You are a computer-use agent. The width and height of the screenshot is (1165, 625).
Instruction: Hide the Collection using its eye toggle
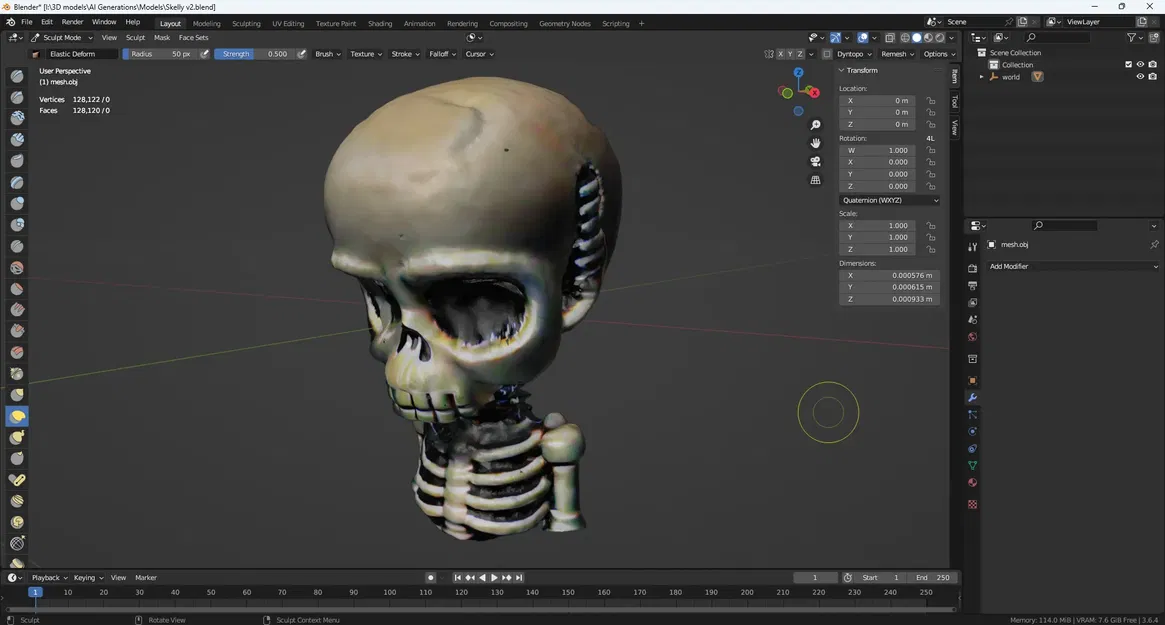pyautogui.click(x=1140, y=64)
